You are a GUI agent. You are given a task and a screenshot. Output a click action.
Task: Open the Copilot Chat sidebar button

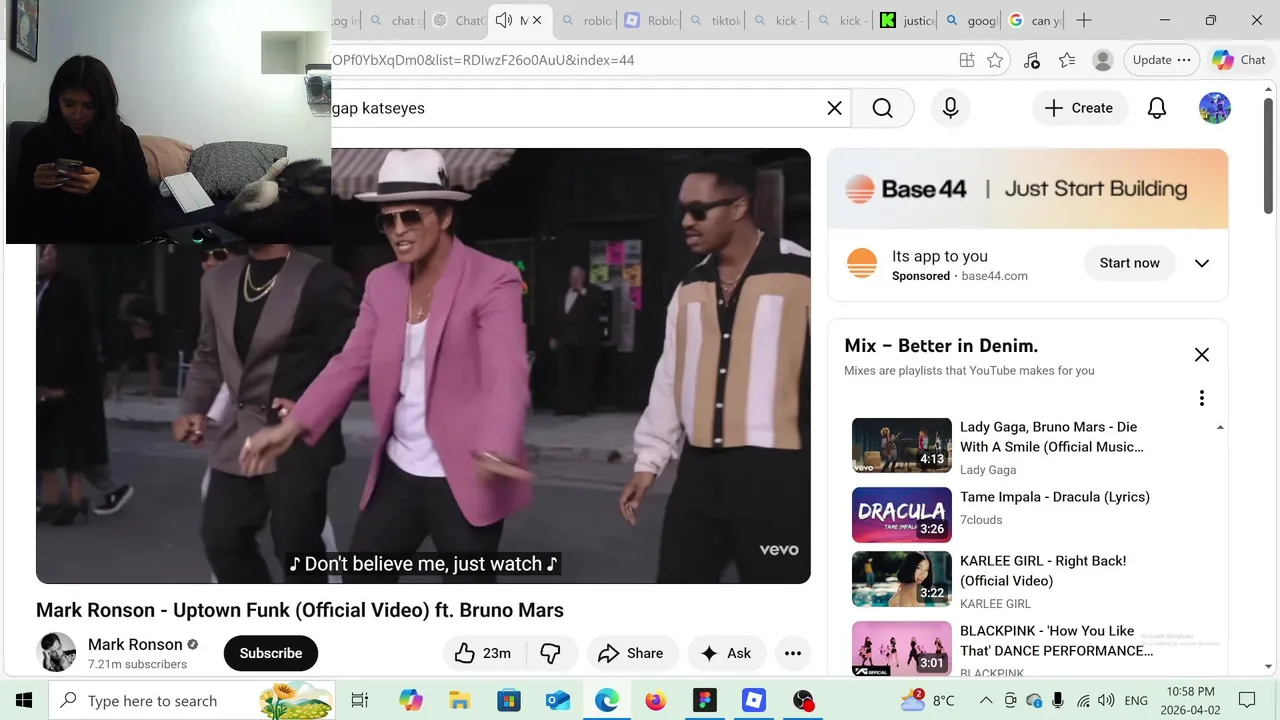click(1240, 60)
